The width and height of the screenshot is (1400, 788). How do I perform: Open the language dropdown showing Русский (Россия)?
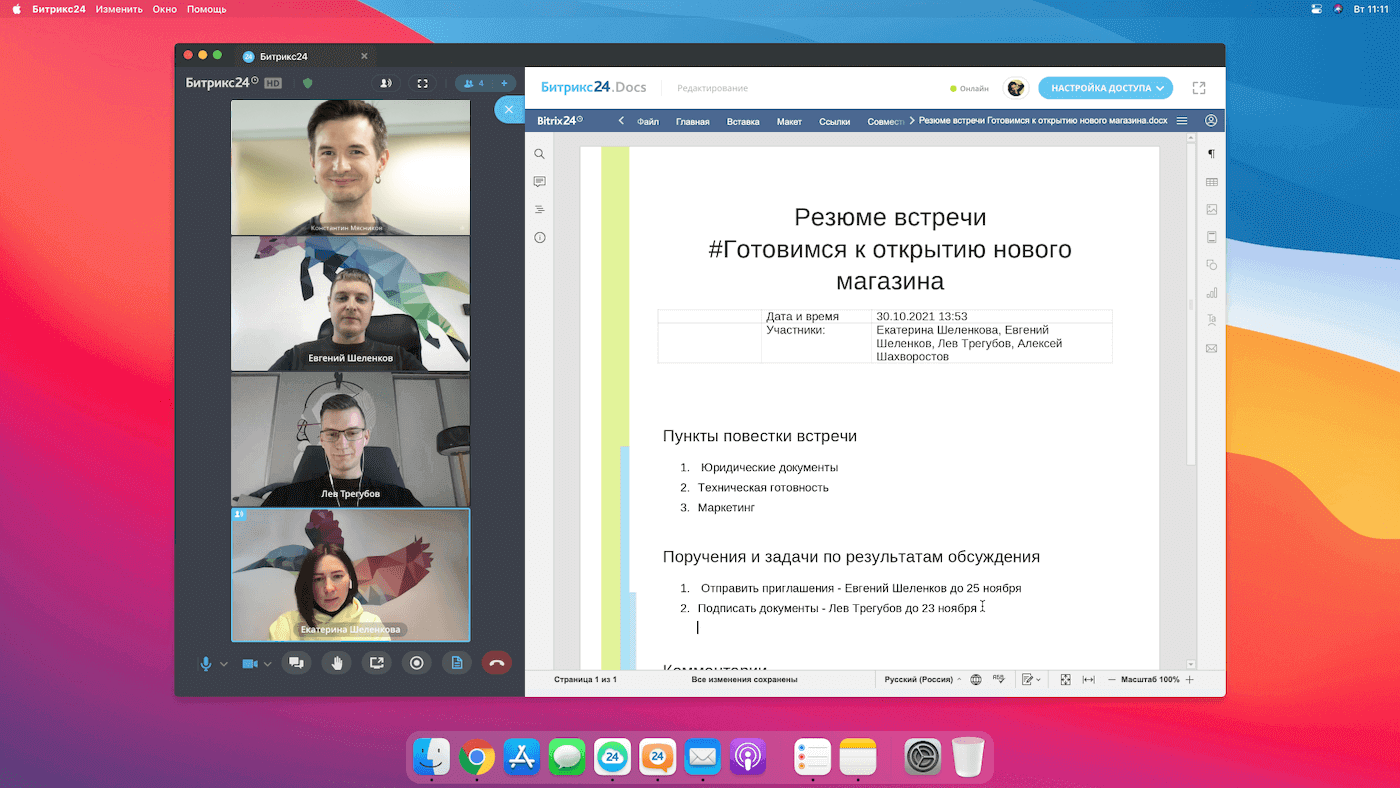[920, 679]
